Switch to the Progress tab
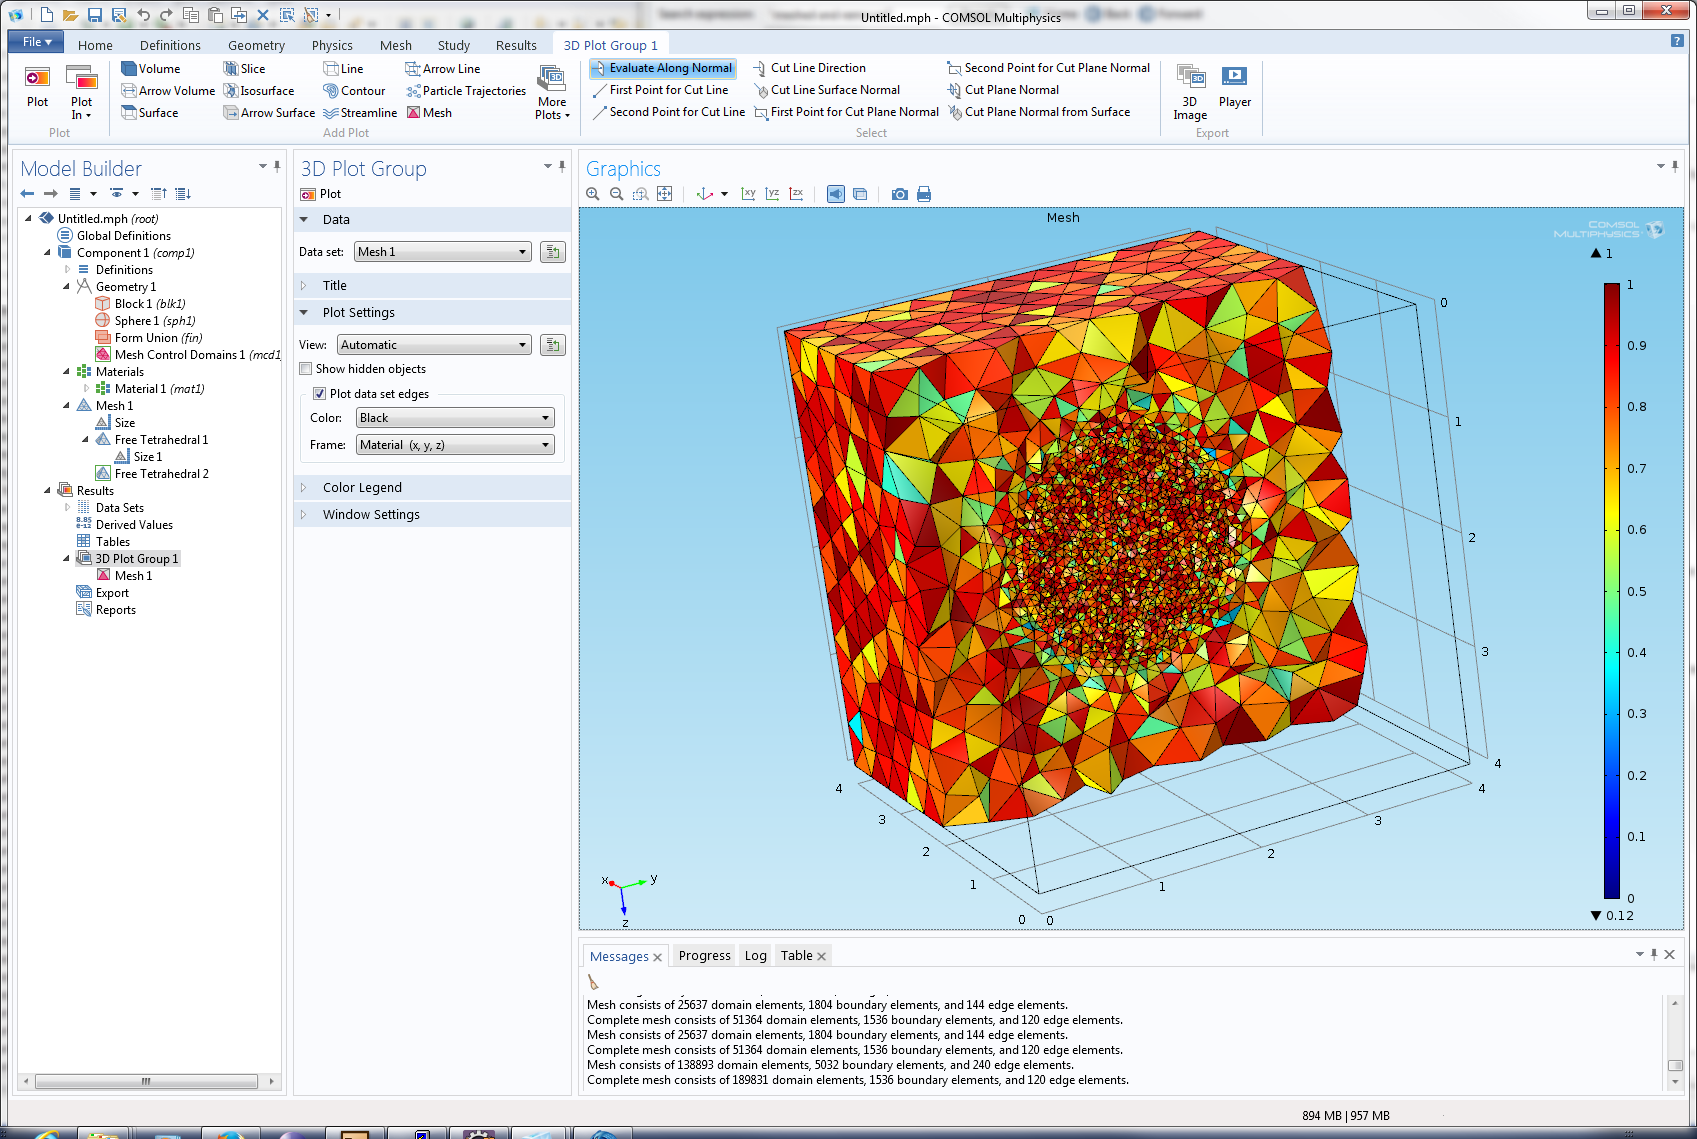Screen dimensions: 1697x1139 tap(704, 956)
